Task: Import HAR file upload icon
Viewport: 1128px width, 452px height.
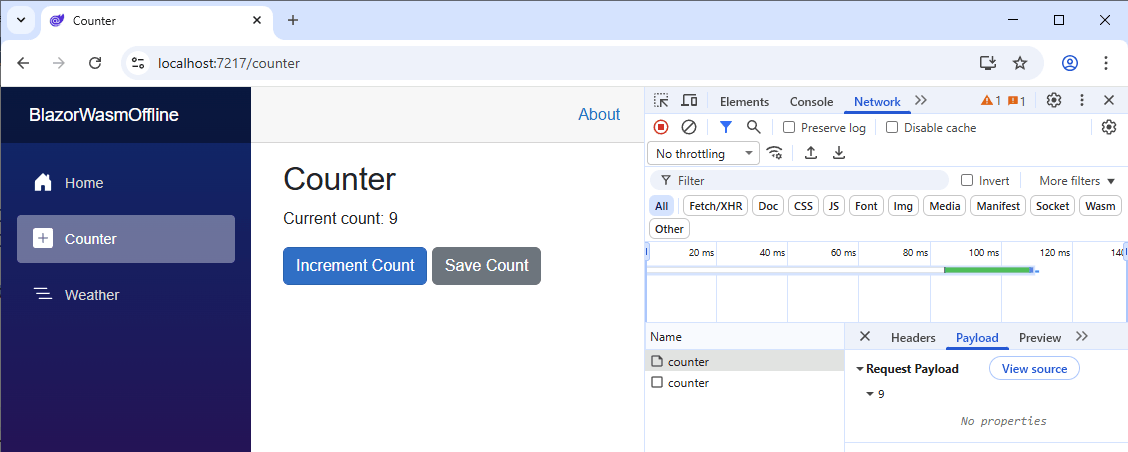Action: (x=811, y=153)
